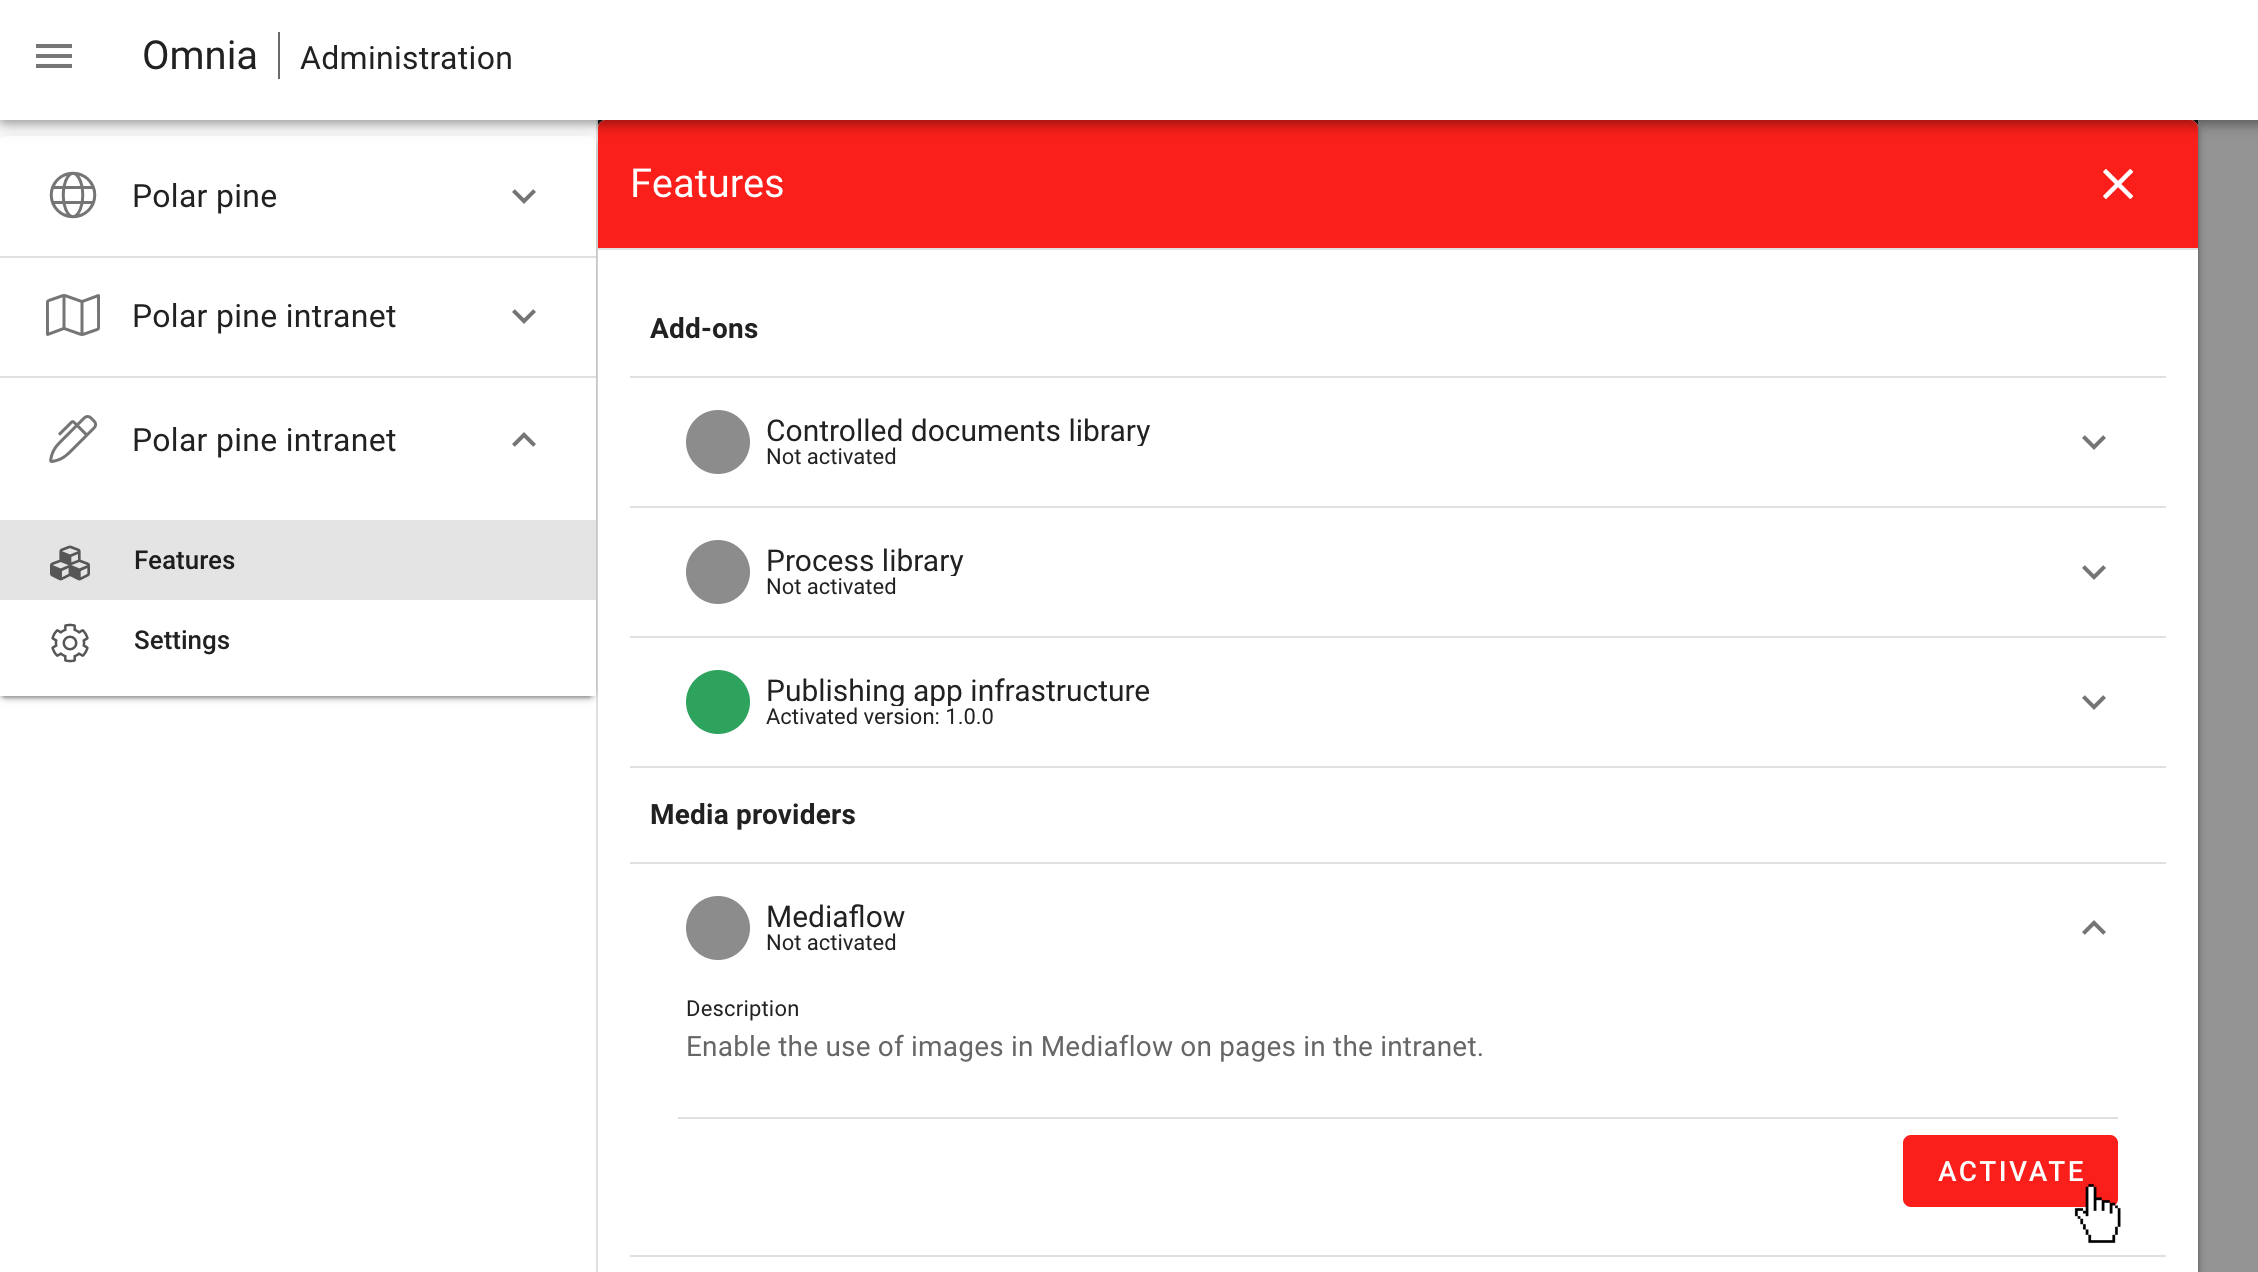2258x1272 pixels.
Task: Click the map icon beside Polar pine intranet
Action: [x=73, y=315]
